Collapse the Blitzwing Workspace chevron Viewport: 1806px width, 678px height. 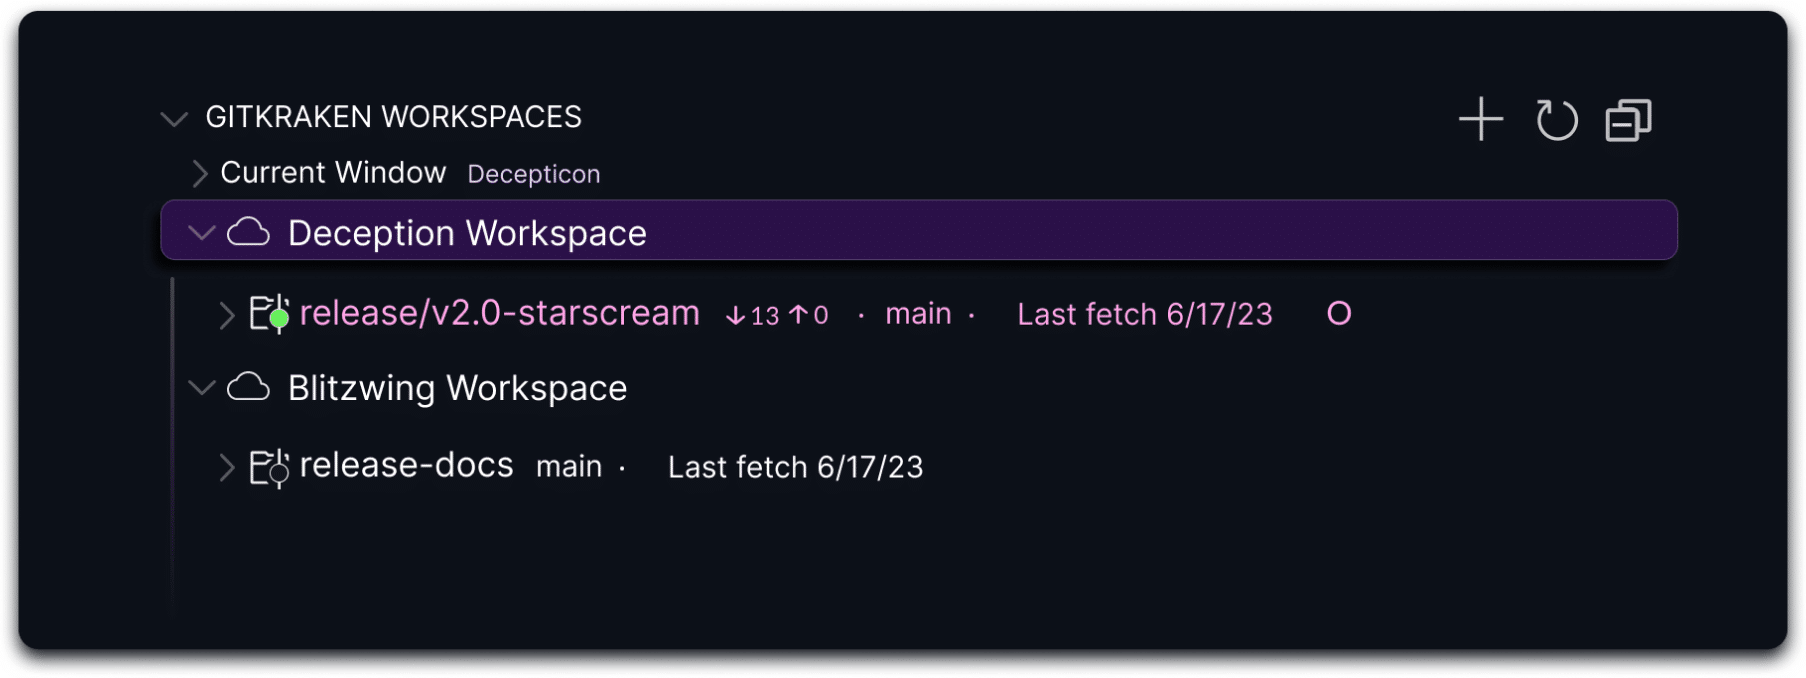(202, 387)
